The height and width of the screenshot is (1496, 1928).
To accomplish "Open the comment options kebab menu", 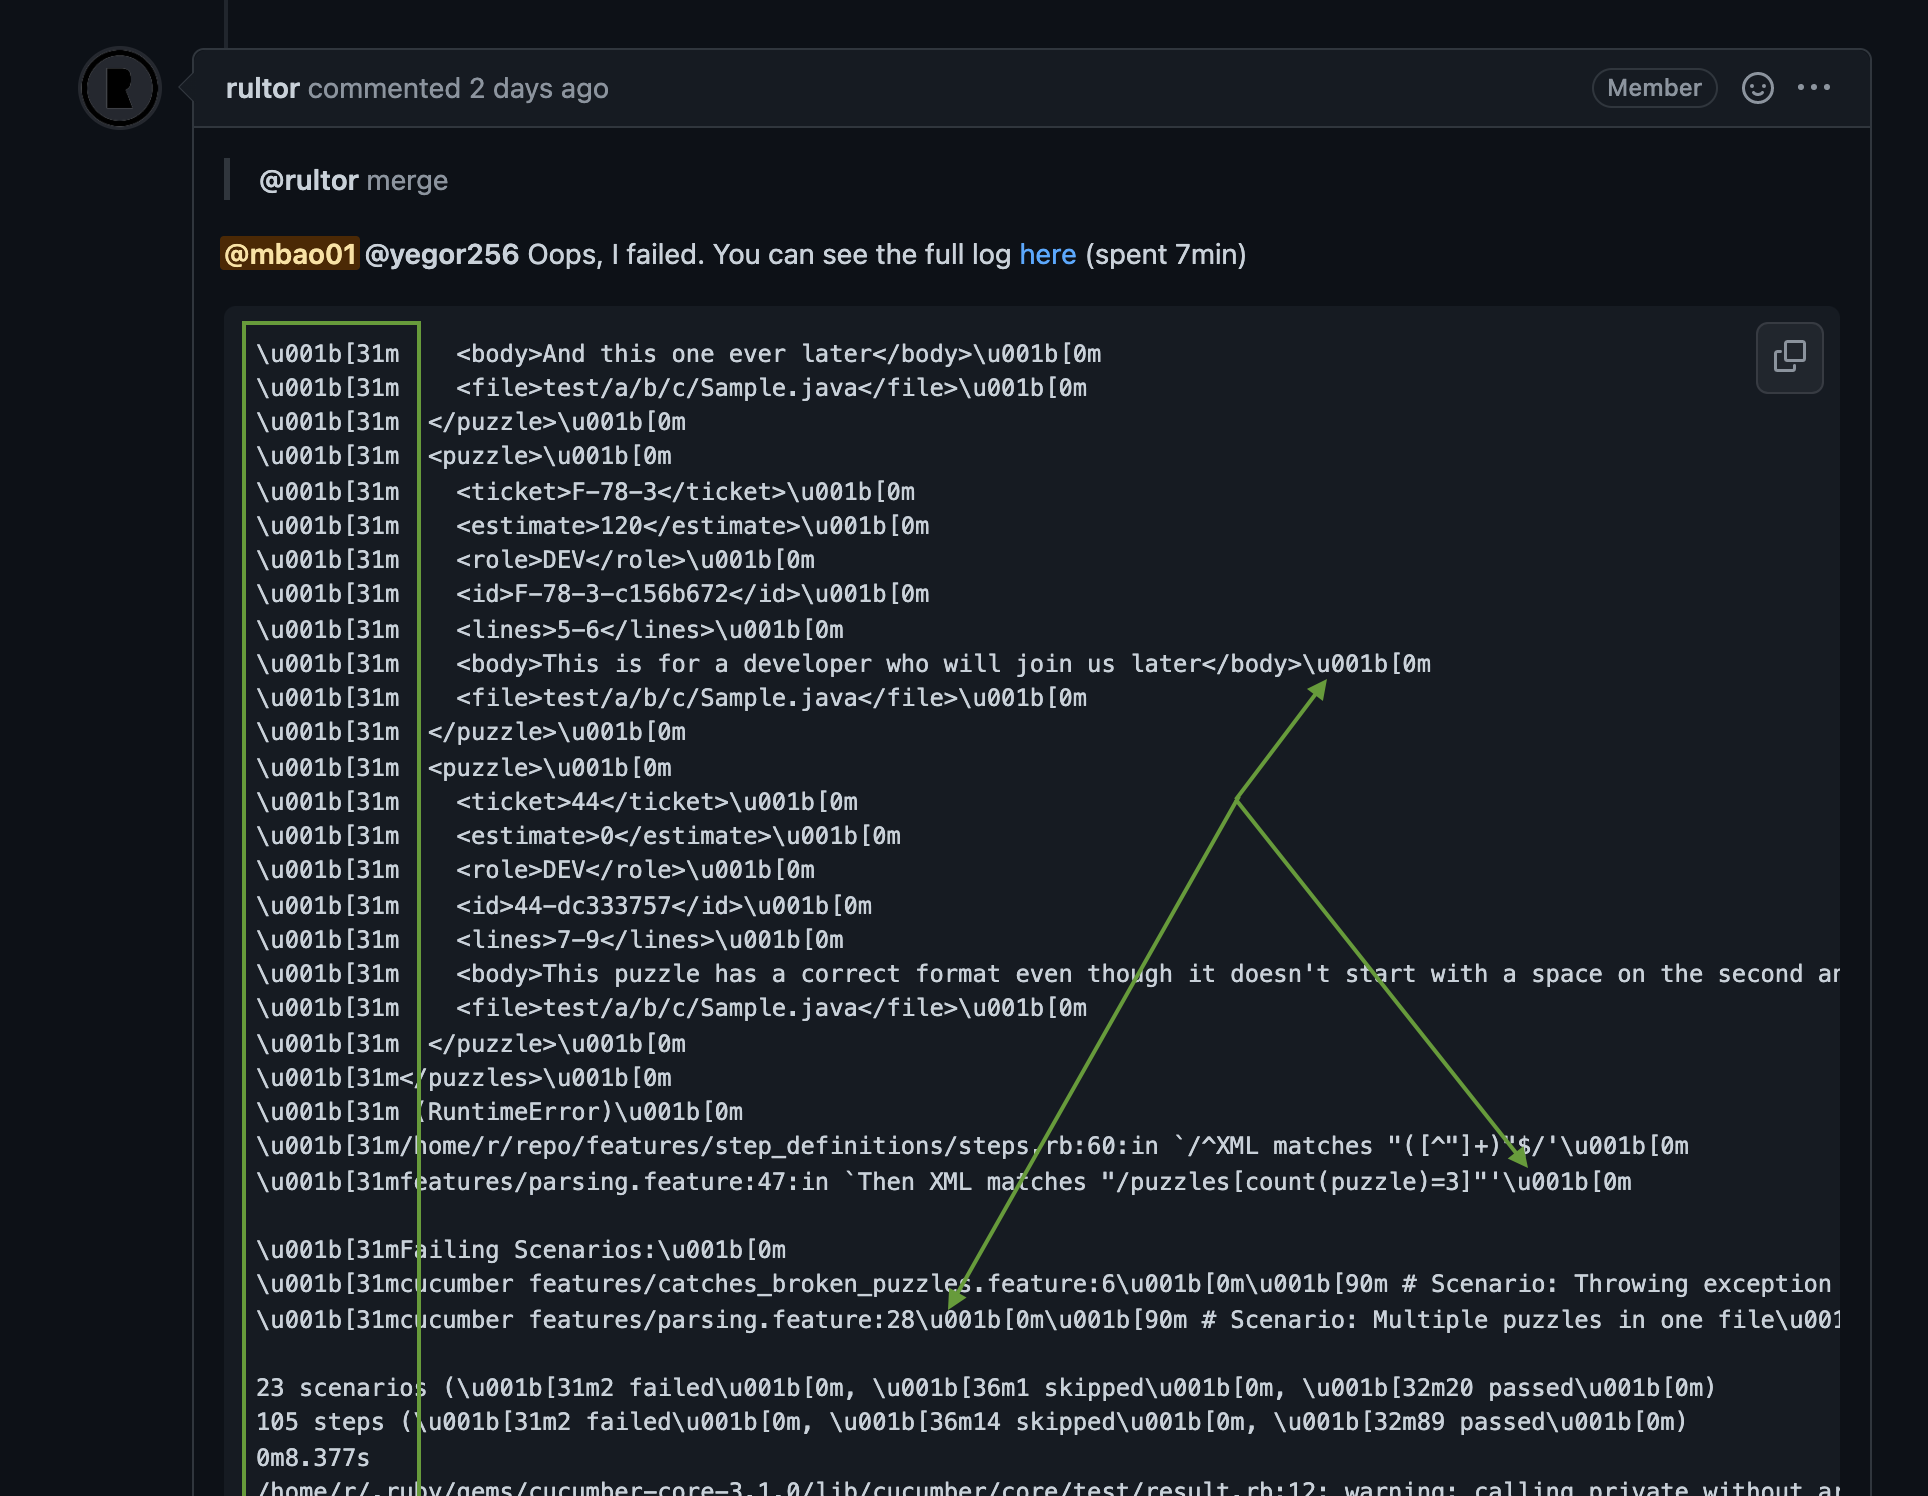I will (1815, 88).
